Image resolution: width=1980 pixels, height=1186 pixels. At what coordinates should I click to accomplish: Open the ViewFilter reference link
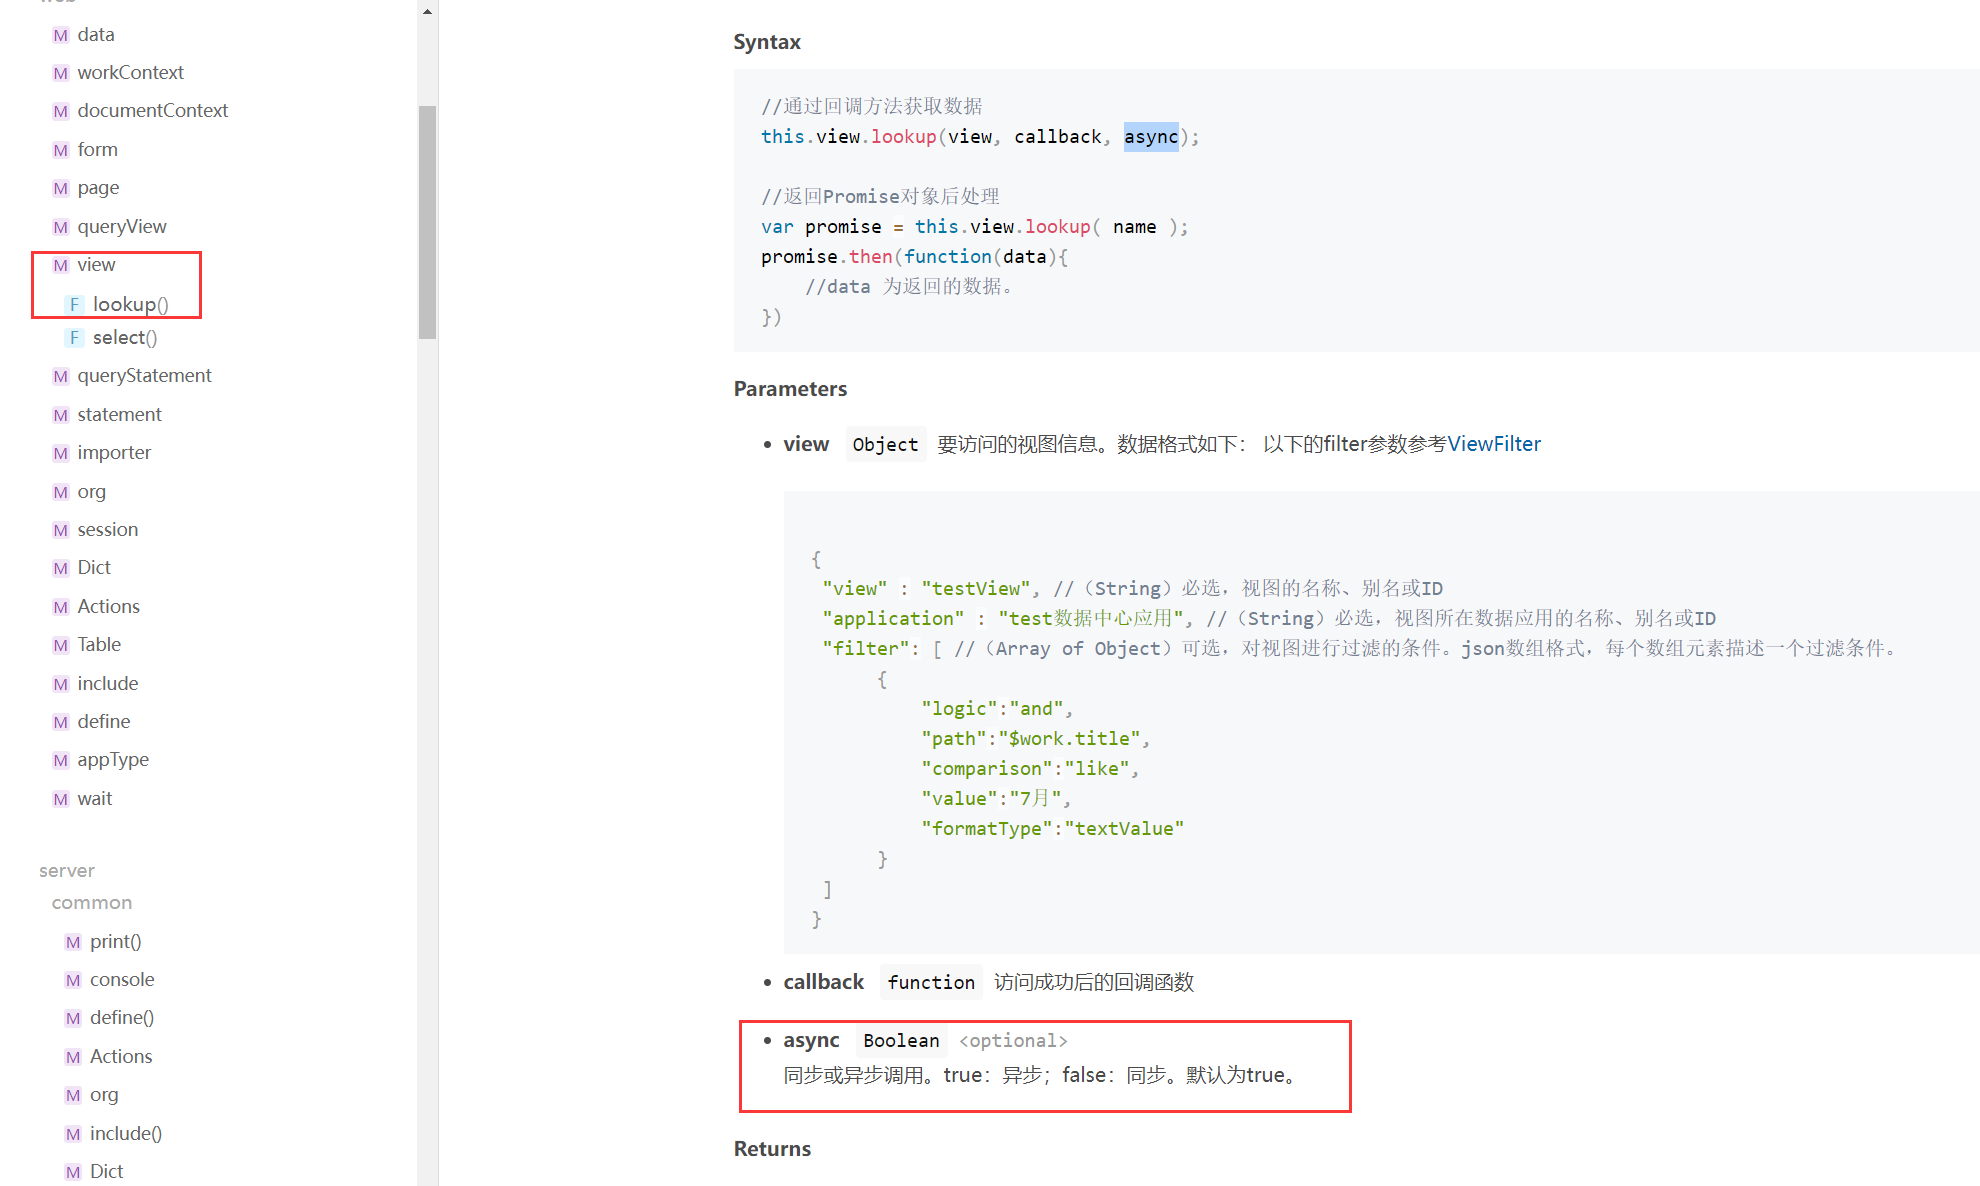(1493, 444)
